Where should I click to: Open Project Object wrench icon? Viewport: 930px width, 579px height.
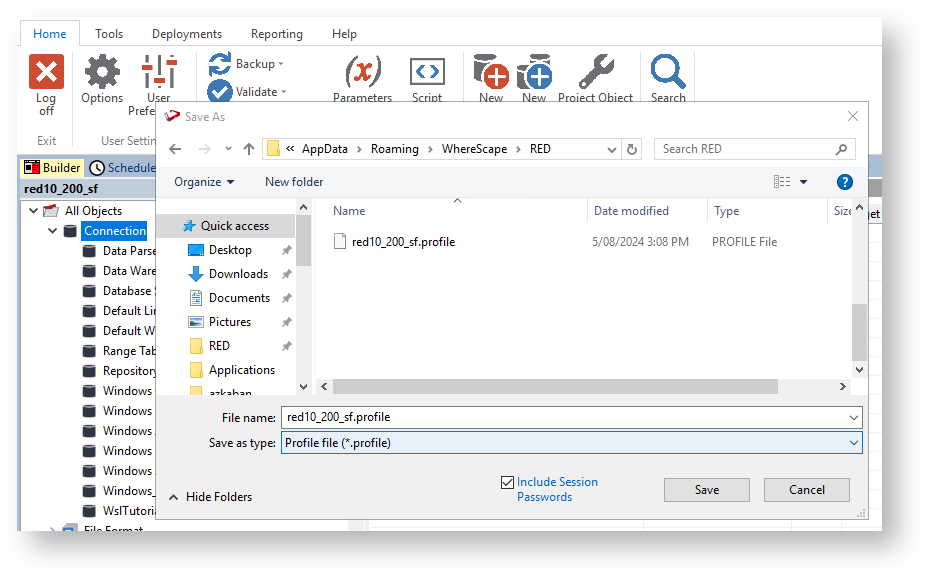point(595,72)
